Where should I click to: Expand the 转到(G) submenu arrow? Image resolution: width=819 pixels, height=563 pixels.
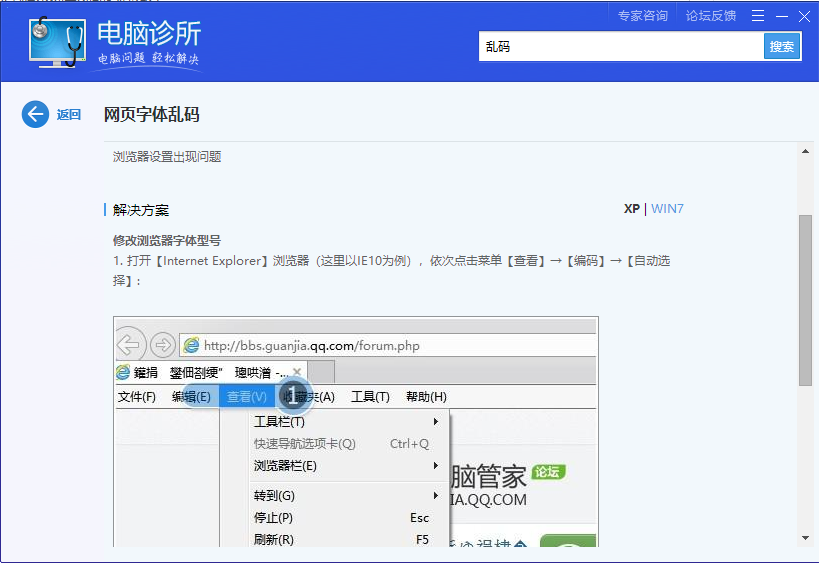436,496
